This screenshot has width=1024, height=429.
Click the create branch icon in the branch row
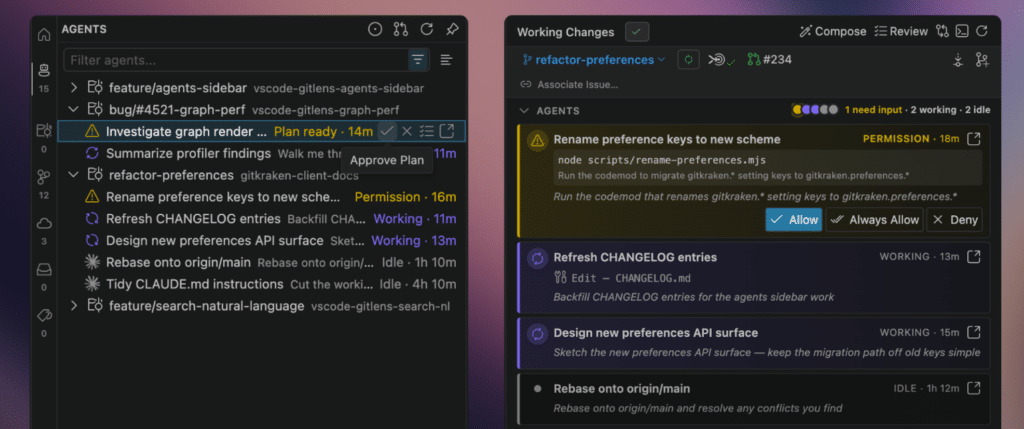point(982,60)
